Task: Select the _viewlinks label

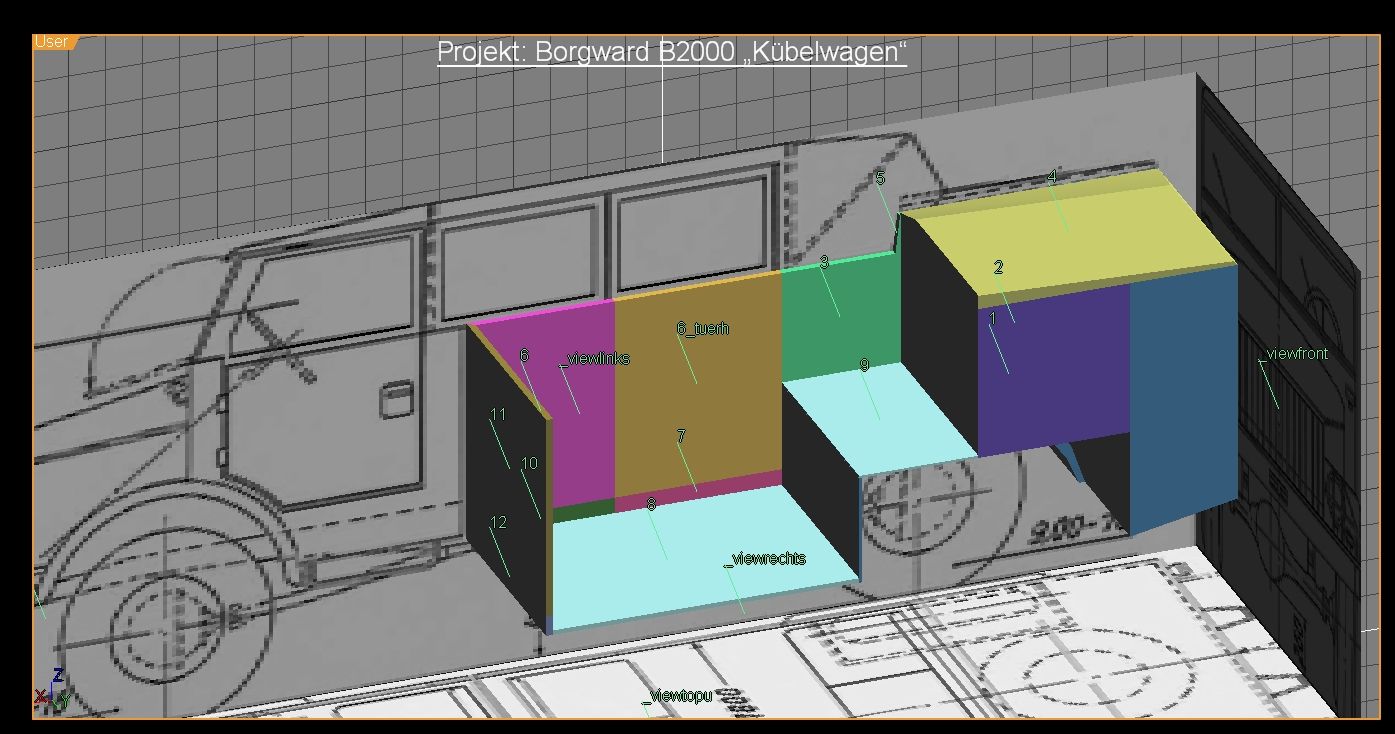Action: (x=594, y=359)
